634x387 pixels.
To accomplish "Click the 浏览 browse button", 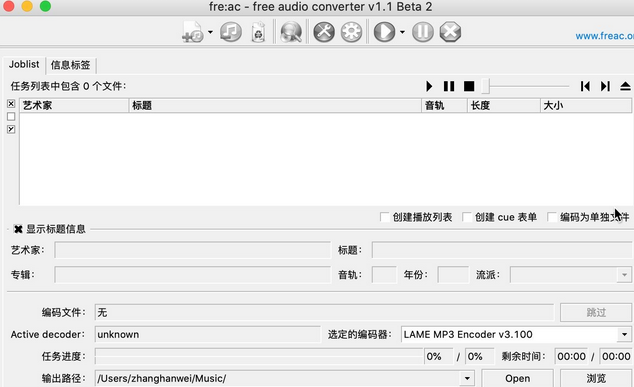I will pos(596,379).
